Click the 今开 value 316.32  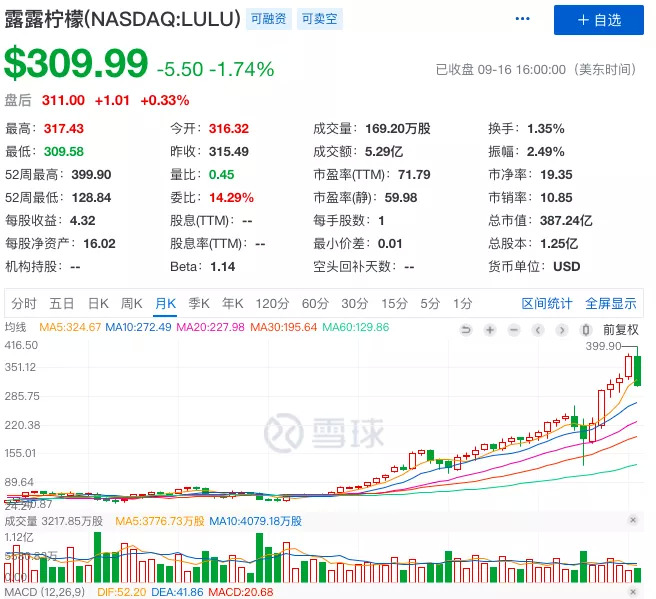229,128
